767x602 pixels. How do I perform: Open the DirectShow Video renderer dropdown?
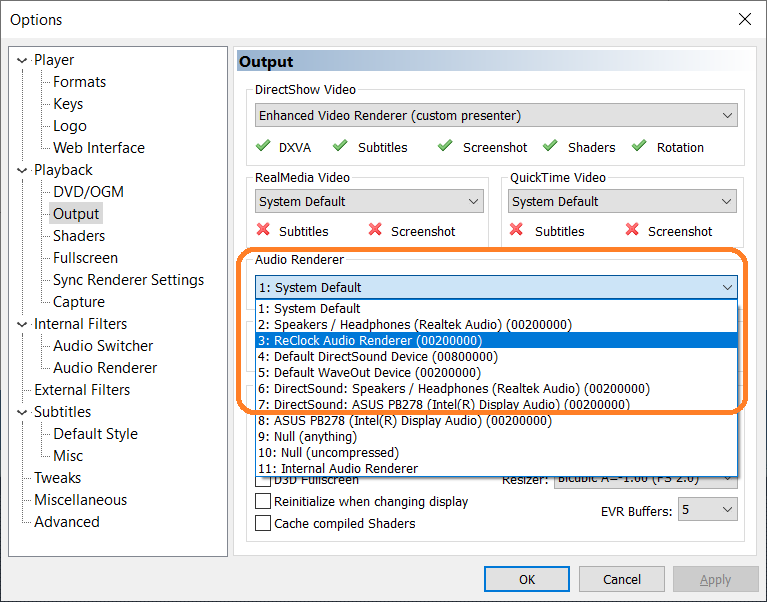click(496, 116)
